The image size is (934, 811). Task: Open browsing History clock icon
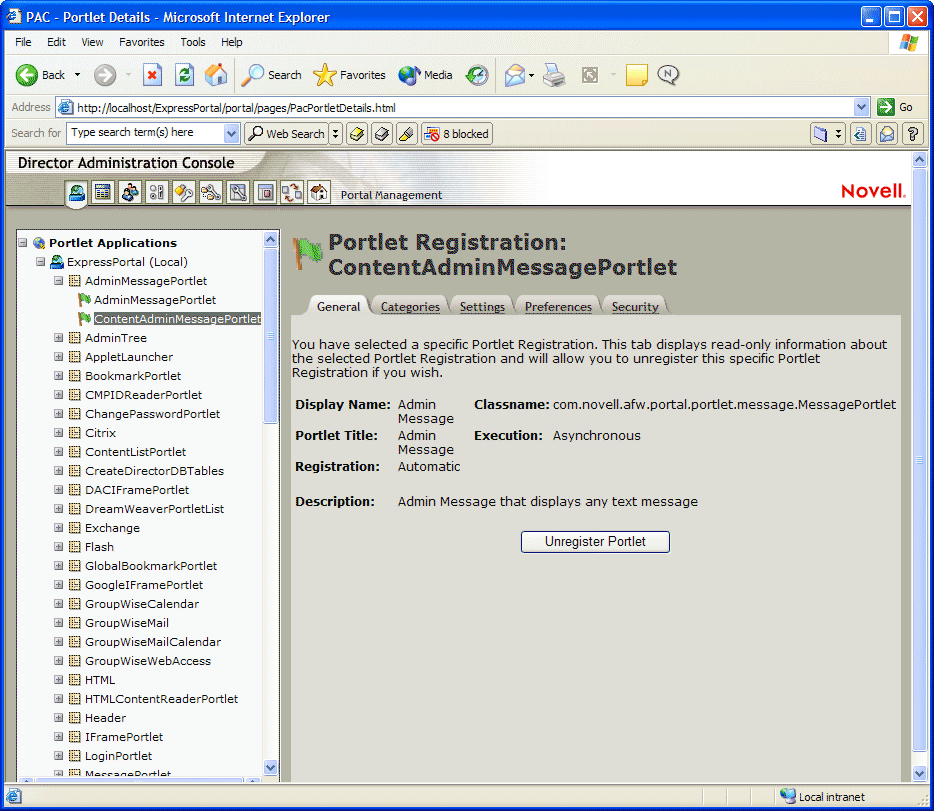(477, 75)
